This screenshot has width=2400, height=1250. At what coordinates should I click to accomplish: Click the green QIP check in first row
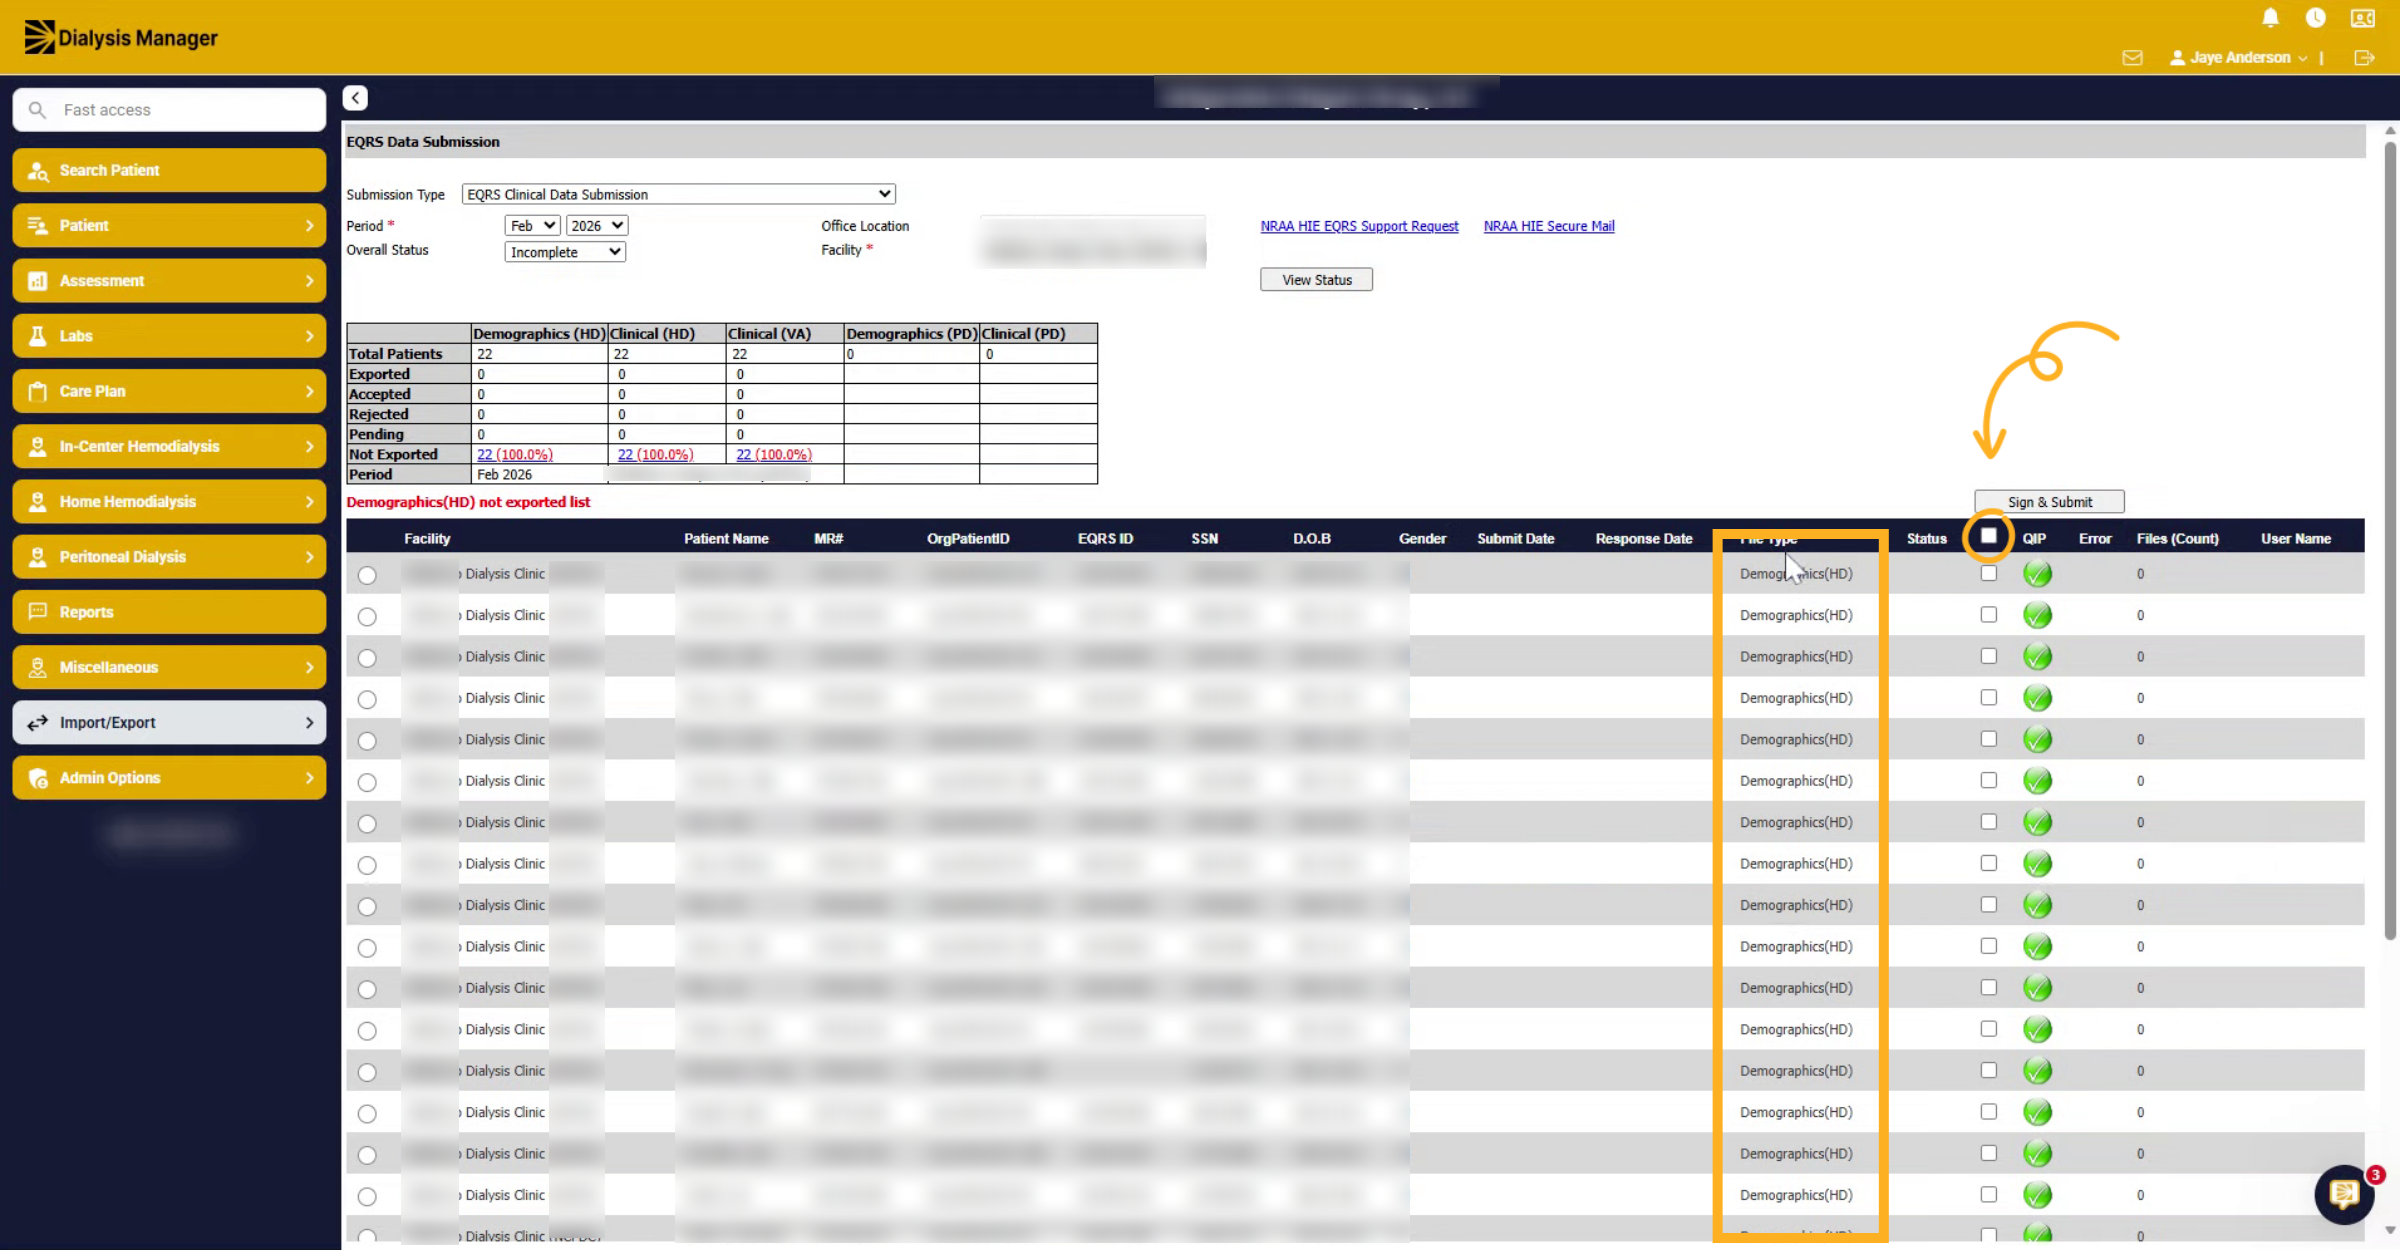(2037, 574)
